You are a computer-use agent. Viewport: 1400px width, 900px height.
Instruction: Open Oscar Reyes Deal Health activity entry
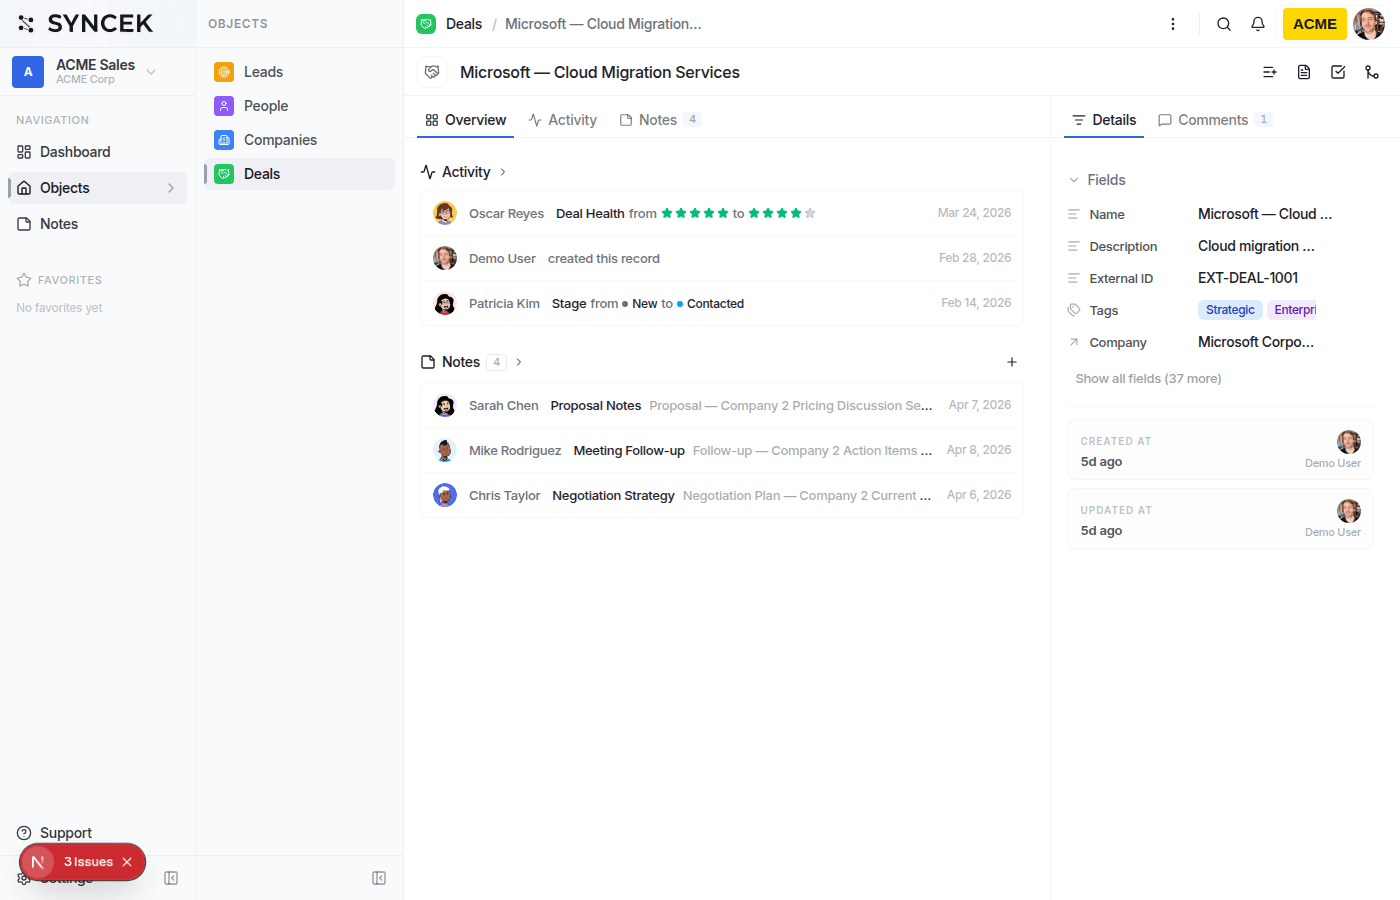point(722,213)
